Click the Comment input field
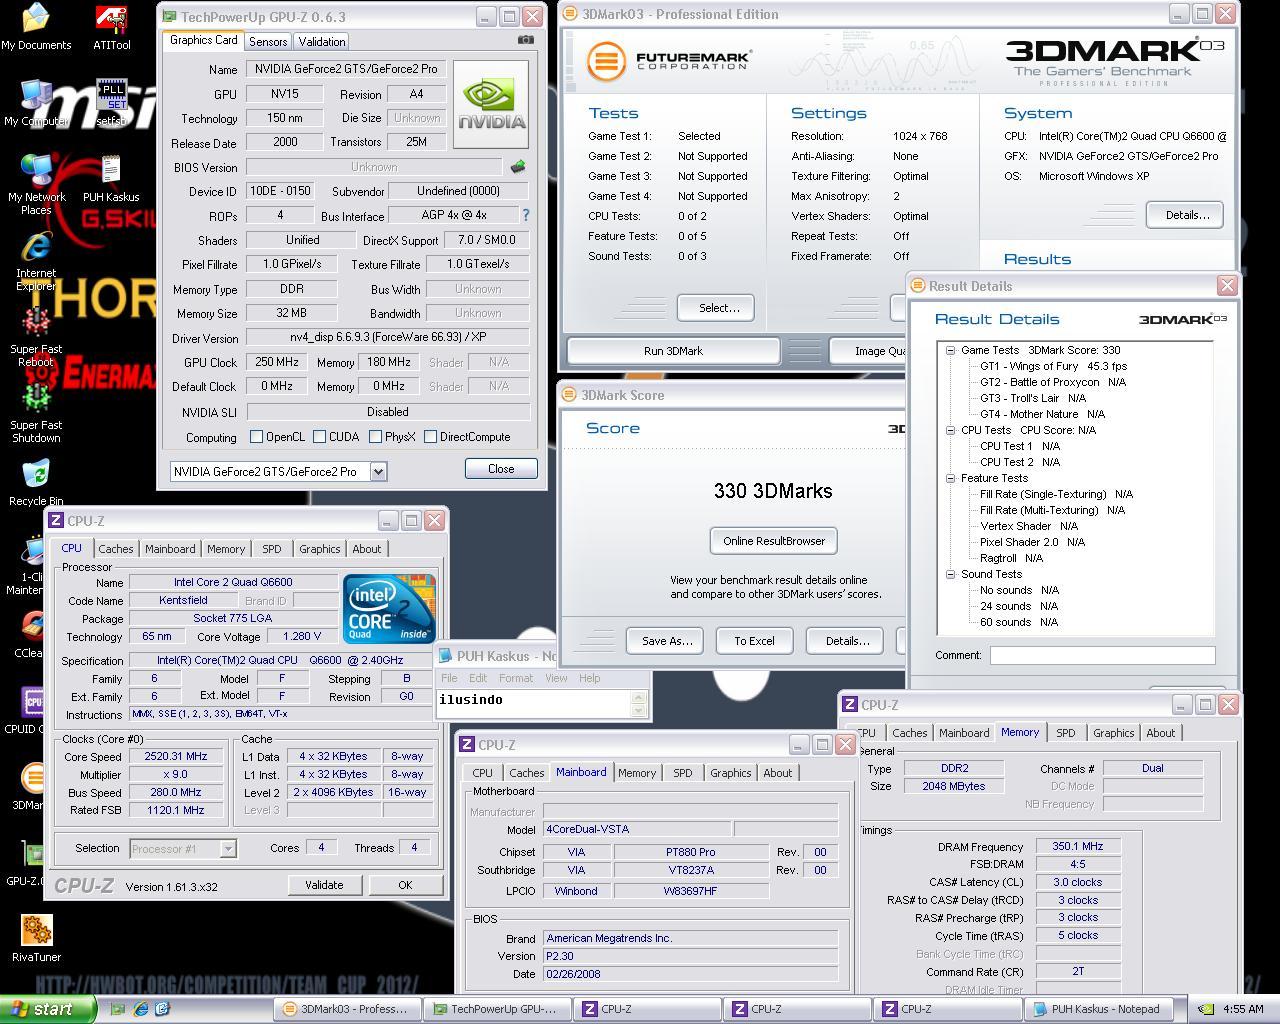 (x=1102, y=655)
